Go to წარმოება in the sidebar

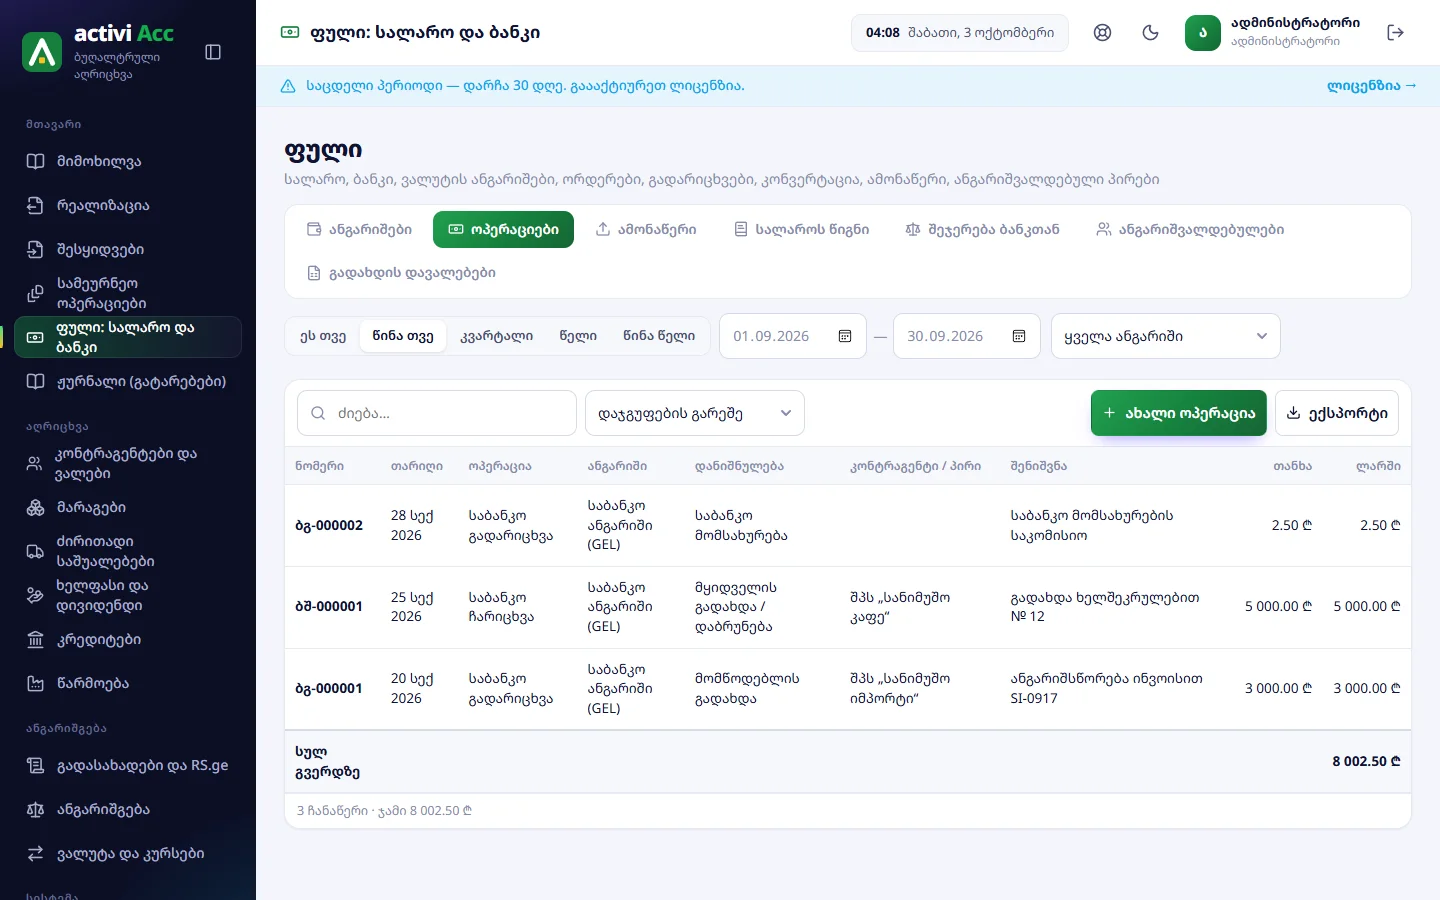tap(128, 683)
